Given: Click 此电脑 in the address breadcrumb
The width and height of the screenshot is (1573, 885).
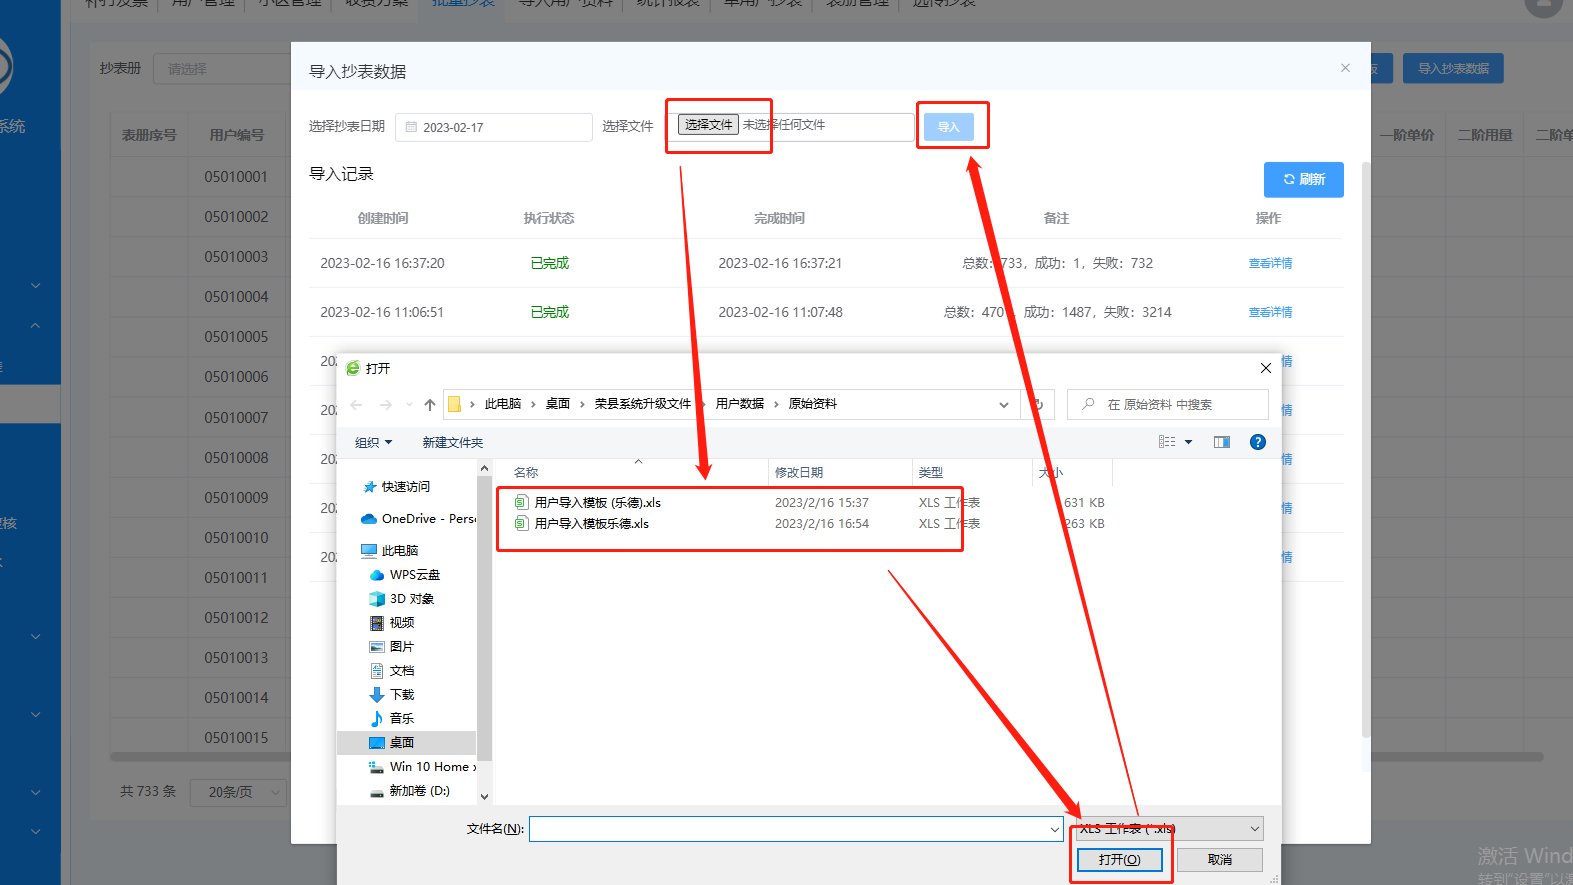Looking at the screenshot, I should [x=503, y=404].
